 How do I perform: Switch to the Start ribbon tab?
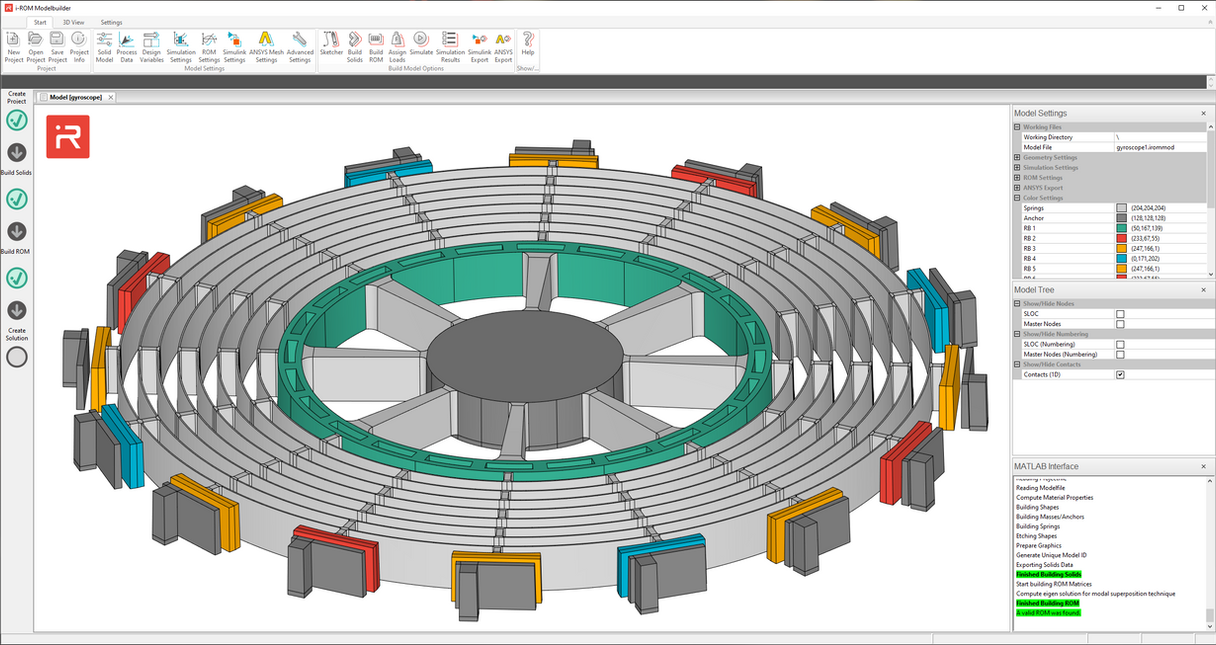40,21
